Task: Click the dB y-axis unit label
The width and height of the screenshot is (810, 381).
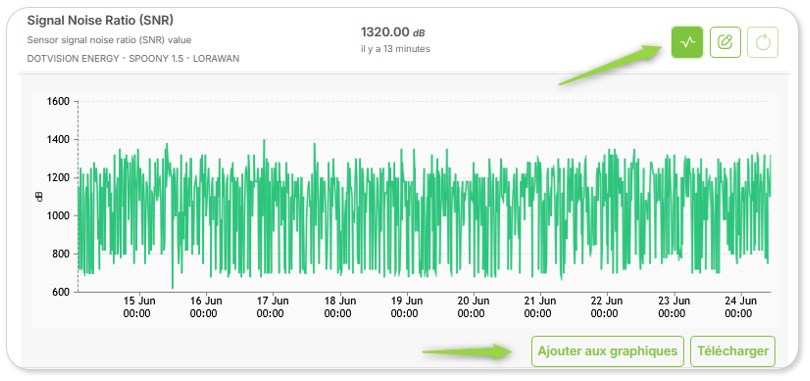Action: click(x=39, y=197)
